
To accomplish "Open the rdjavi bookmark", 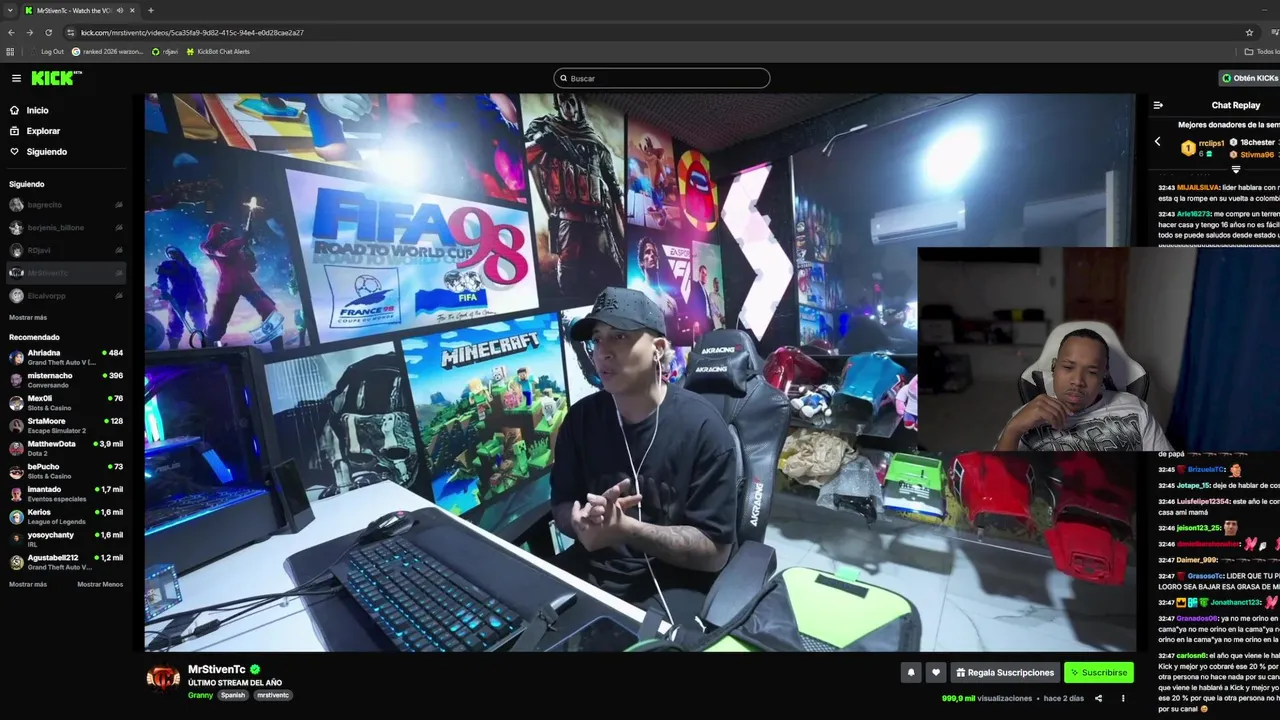I will click(x=165, y=51).
